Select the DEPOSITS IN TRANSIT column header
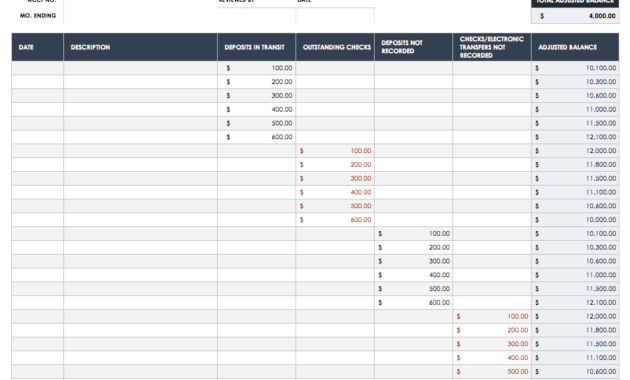This screenshot has height=380, width=630. click(256, 47)
